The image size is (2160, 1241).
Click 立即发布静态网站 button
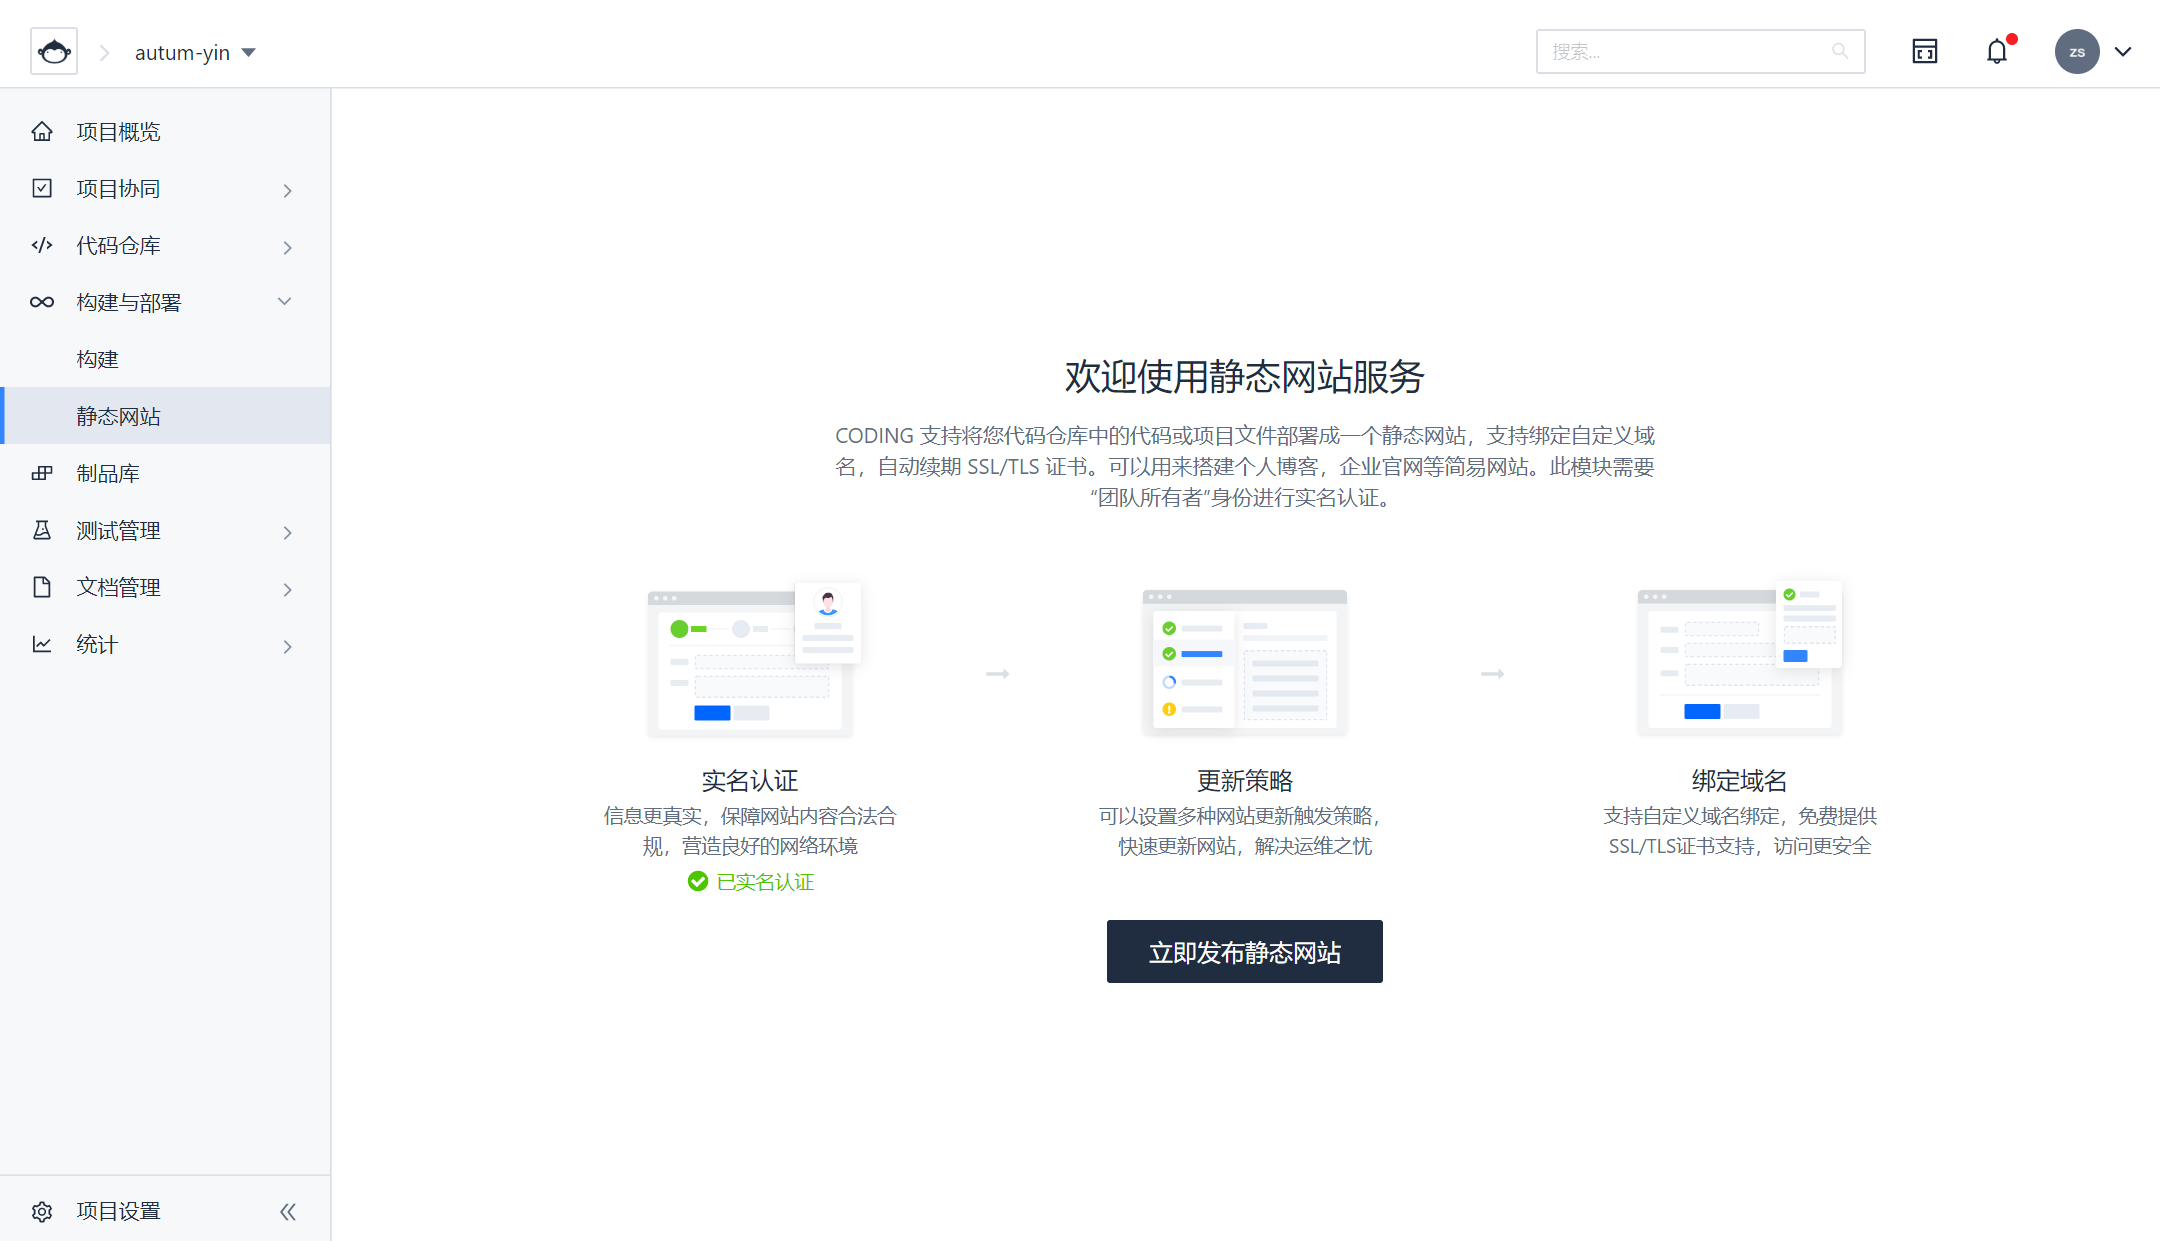tap(1244, 951)
